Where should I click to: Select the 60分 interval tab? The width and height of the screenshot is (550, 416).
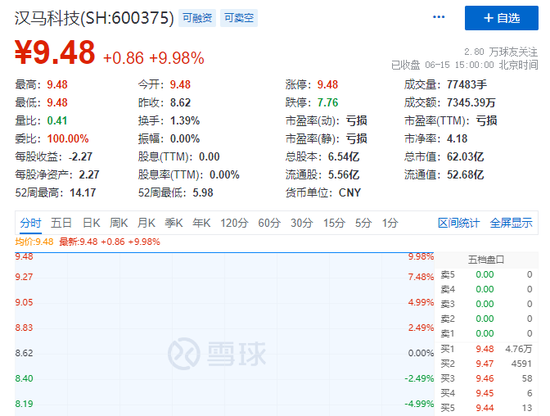tap(269, 223)
